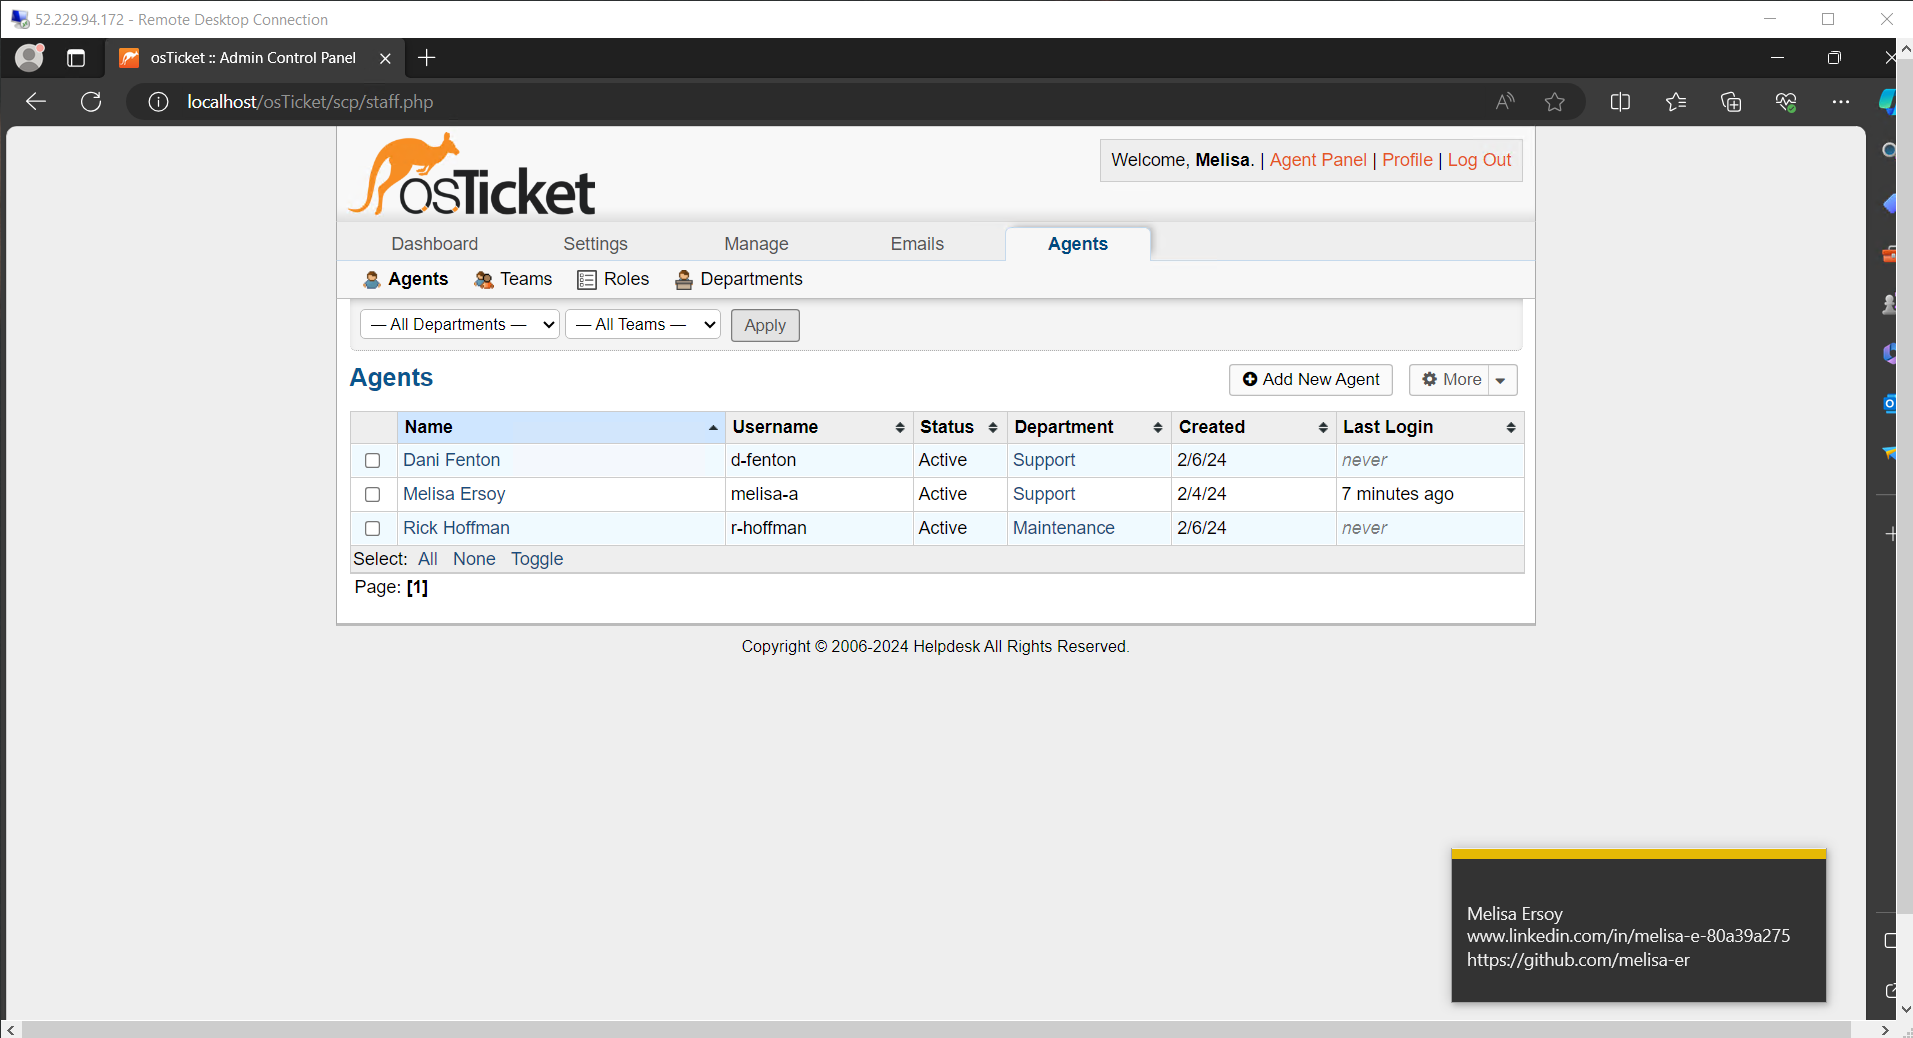
Task: Click the site information icon in the address bar
Action: point(158,101)
